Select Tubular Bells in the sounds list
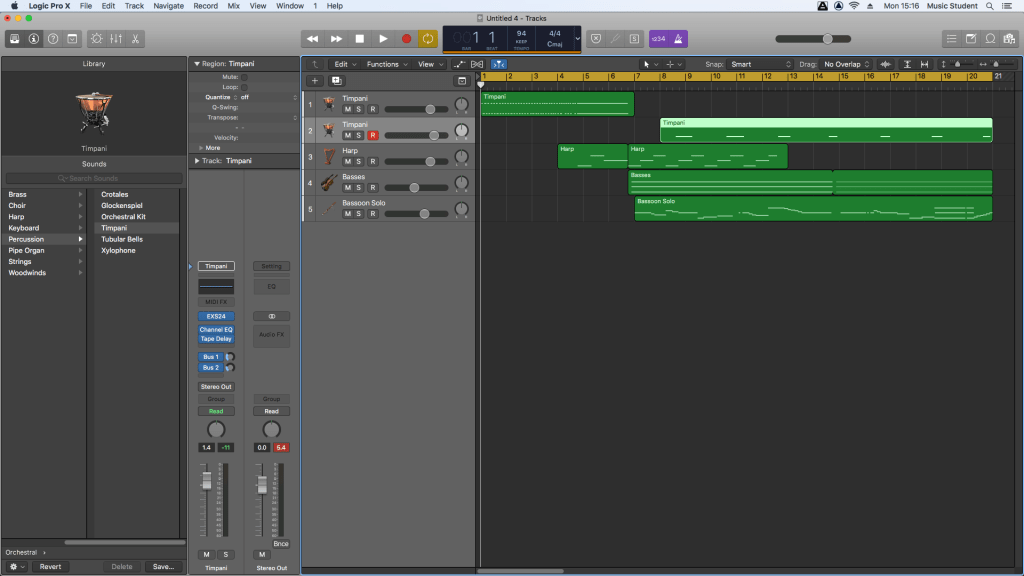Screen dimensions: 1024x576 121,239
